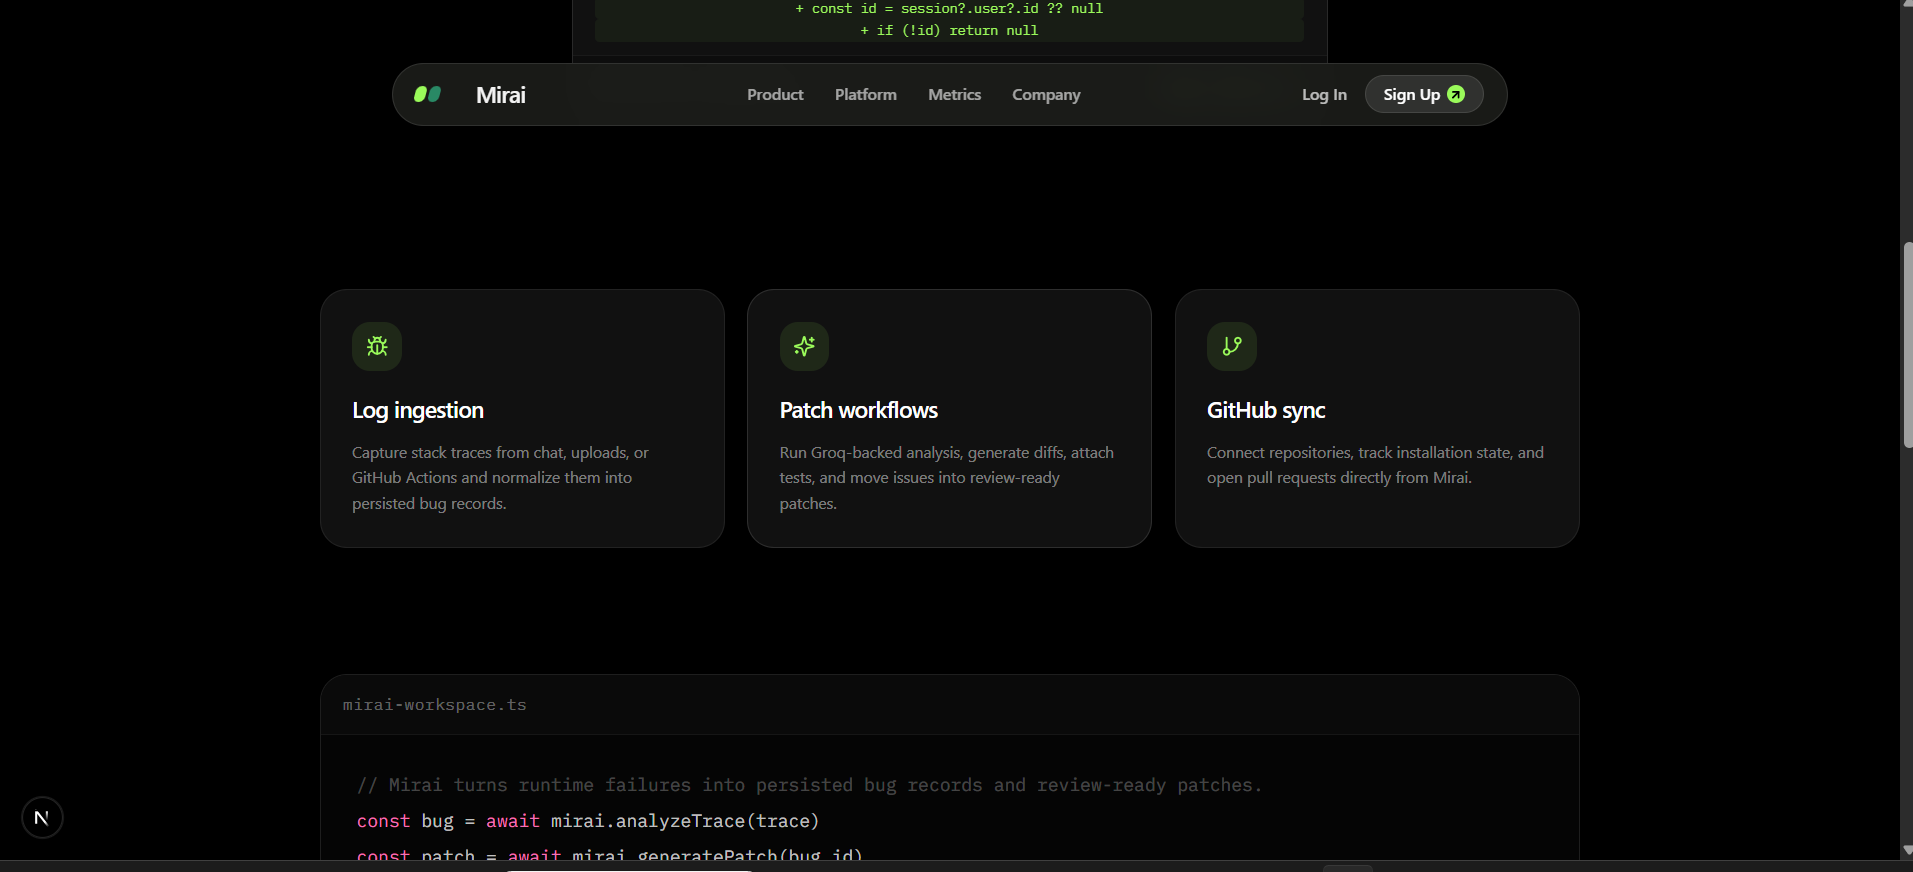Open the Product menu
The width and height of the screenshot is (1913, 872).
[x=775, y=94]
